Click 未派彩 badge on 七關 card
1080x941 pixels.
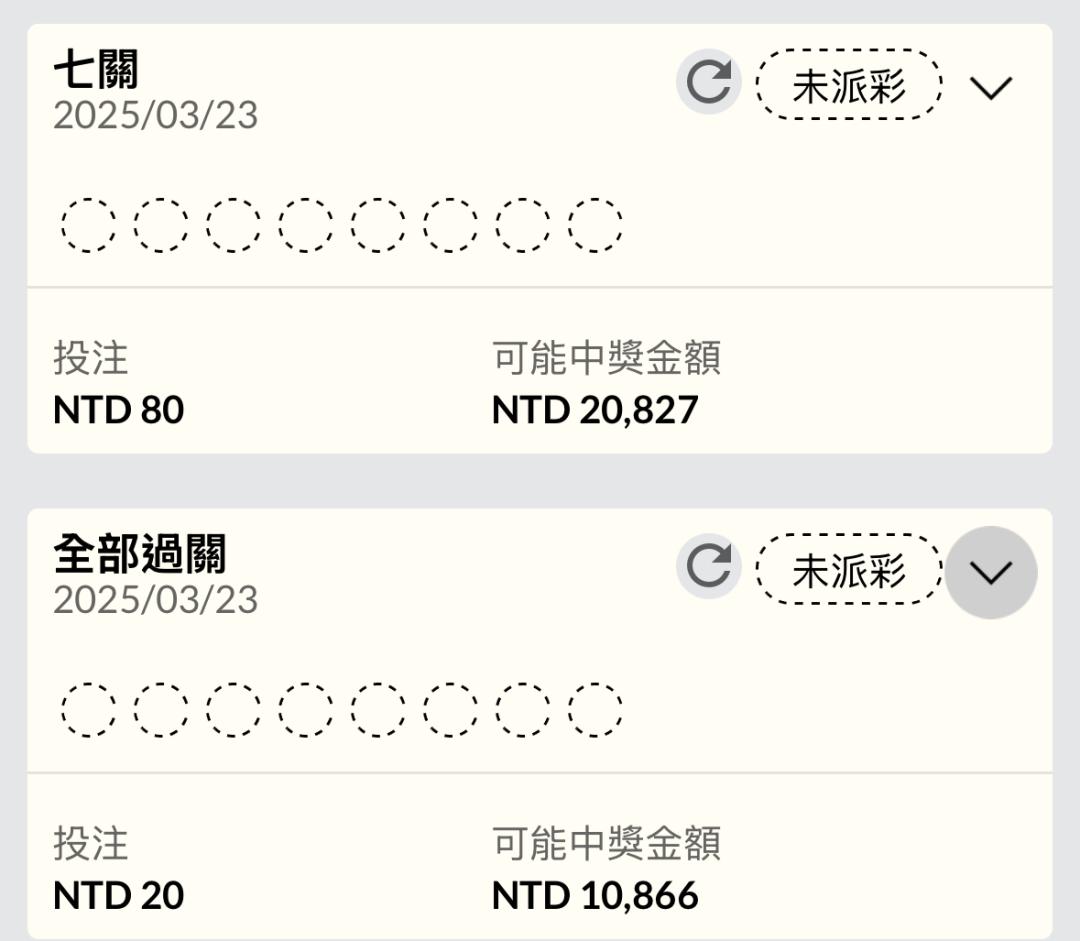(848, 86)
